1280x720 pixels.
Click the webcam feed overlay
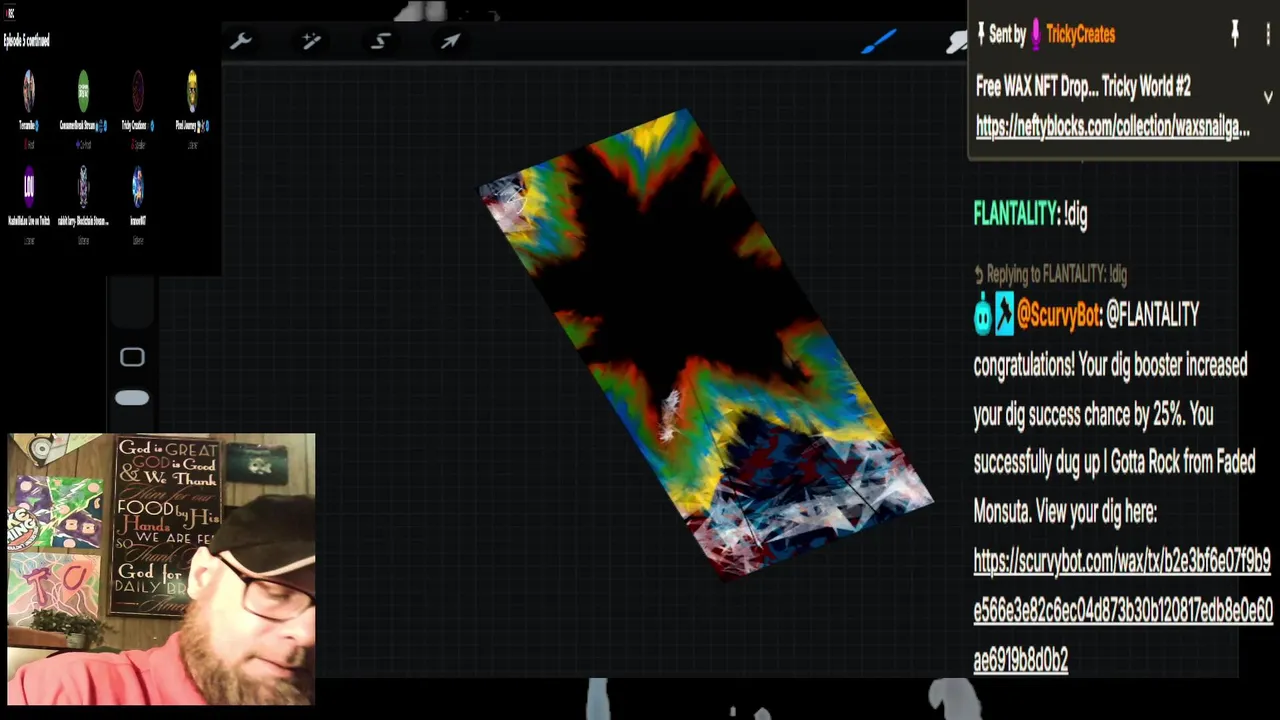pyautogui.click(x=161, y=569)
